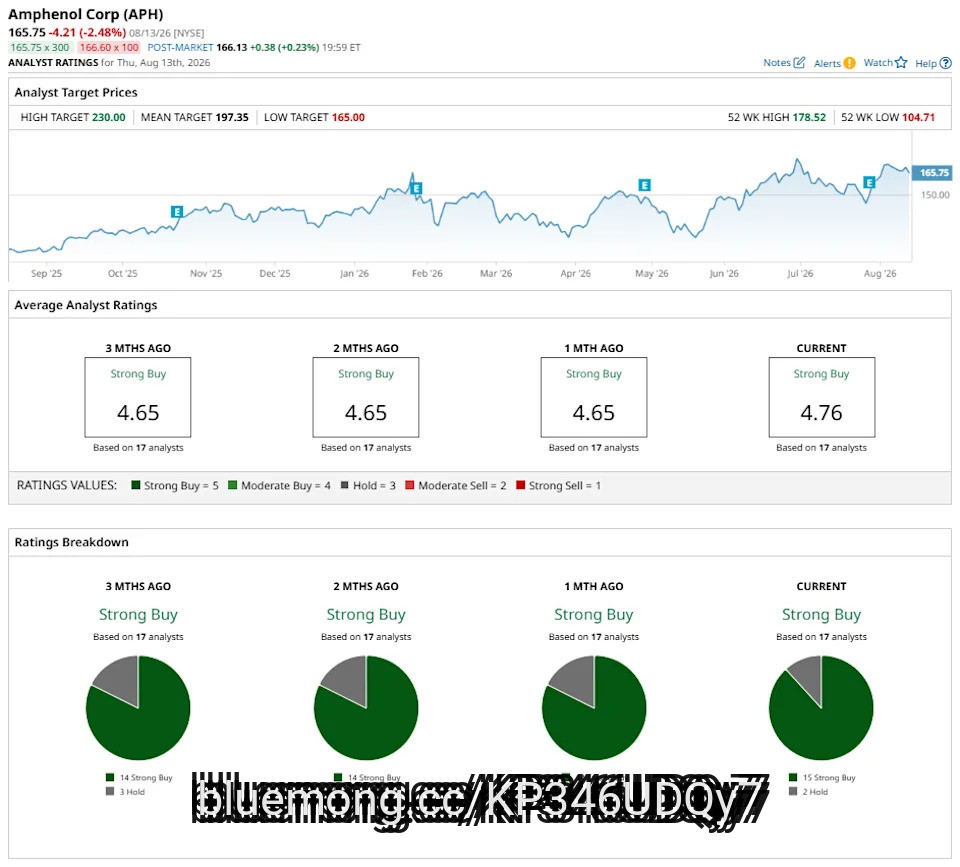Click the POST-MARKET label
Viewport: 960px width, 867px height.
click(180, 47)
